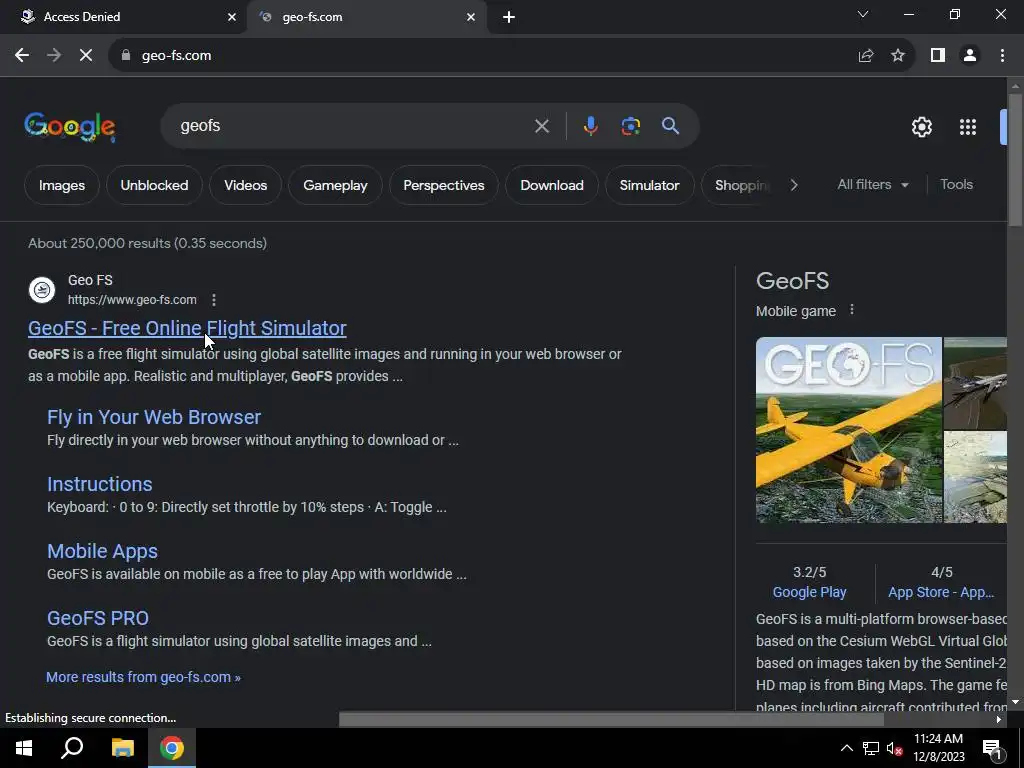The height and width of the screenshot is (768, 1024).
Task: Click the geofs search input field
Action: (x=353, y=126)
